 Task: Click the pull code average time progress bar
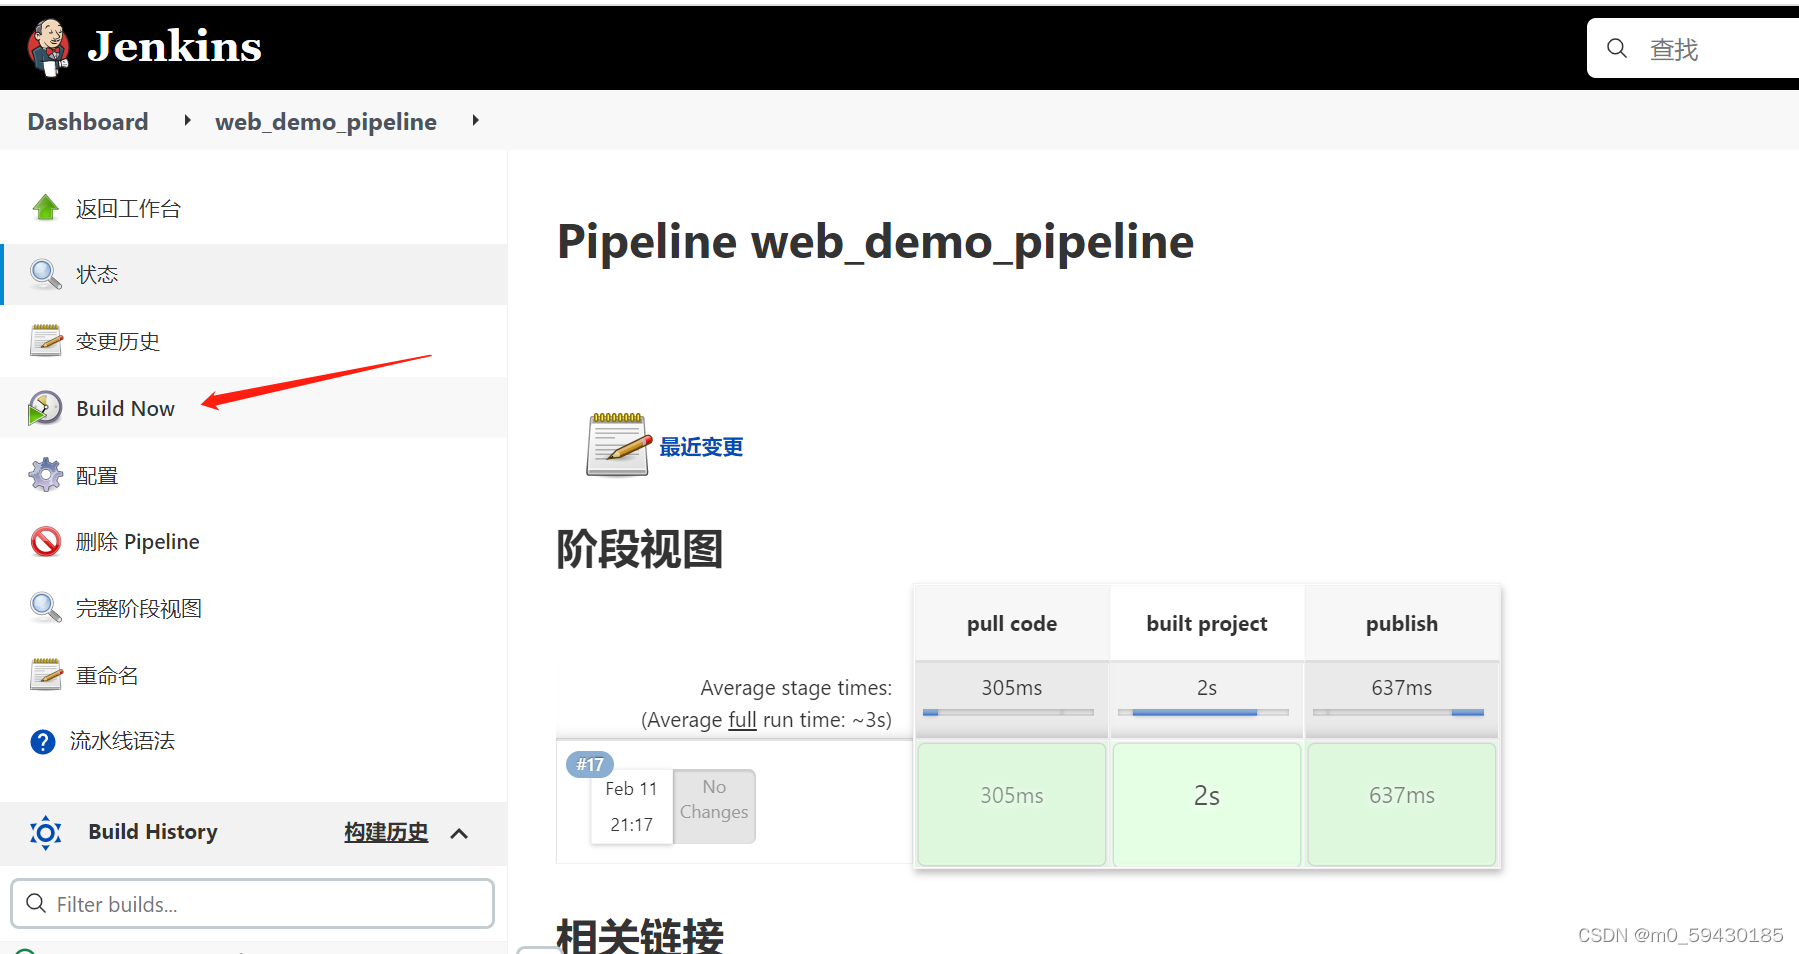[1008, 713]
